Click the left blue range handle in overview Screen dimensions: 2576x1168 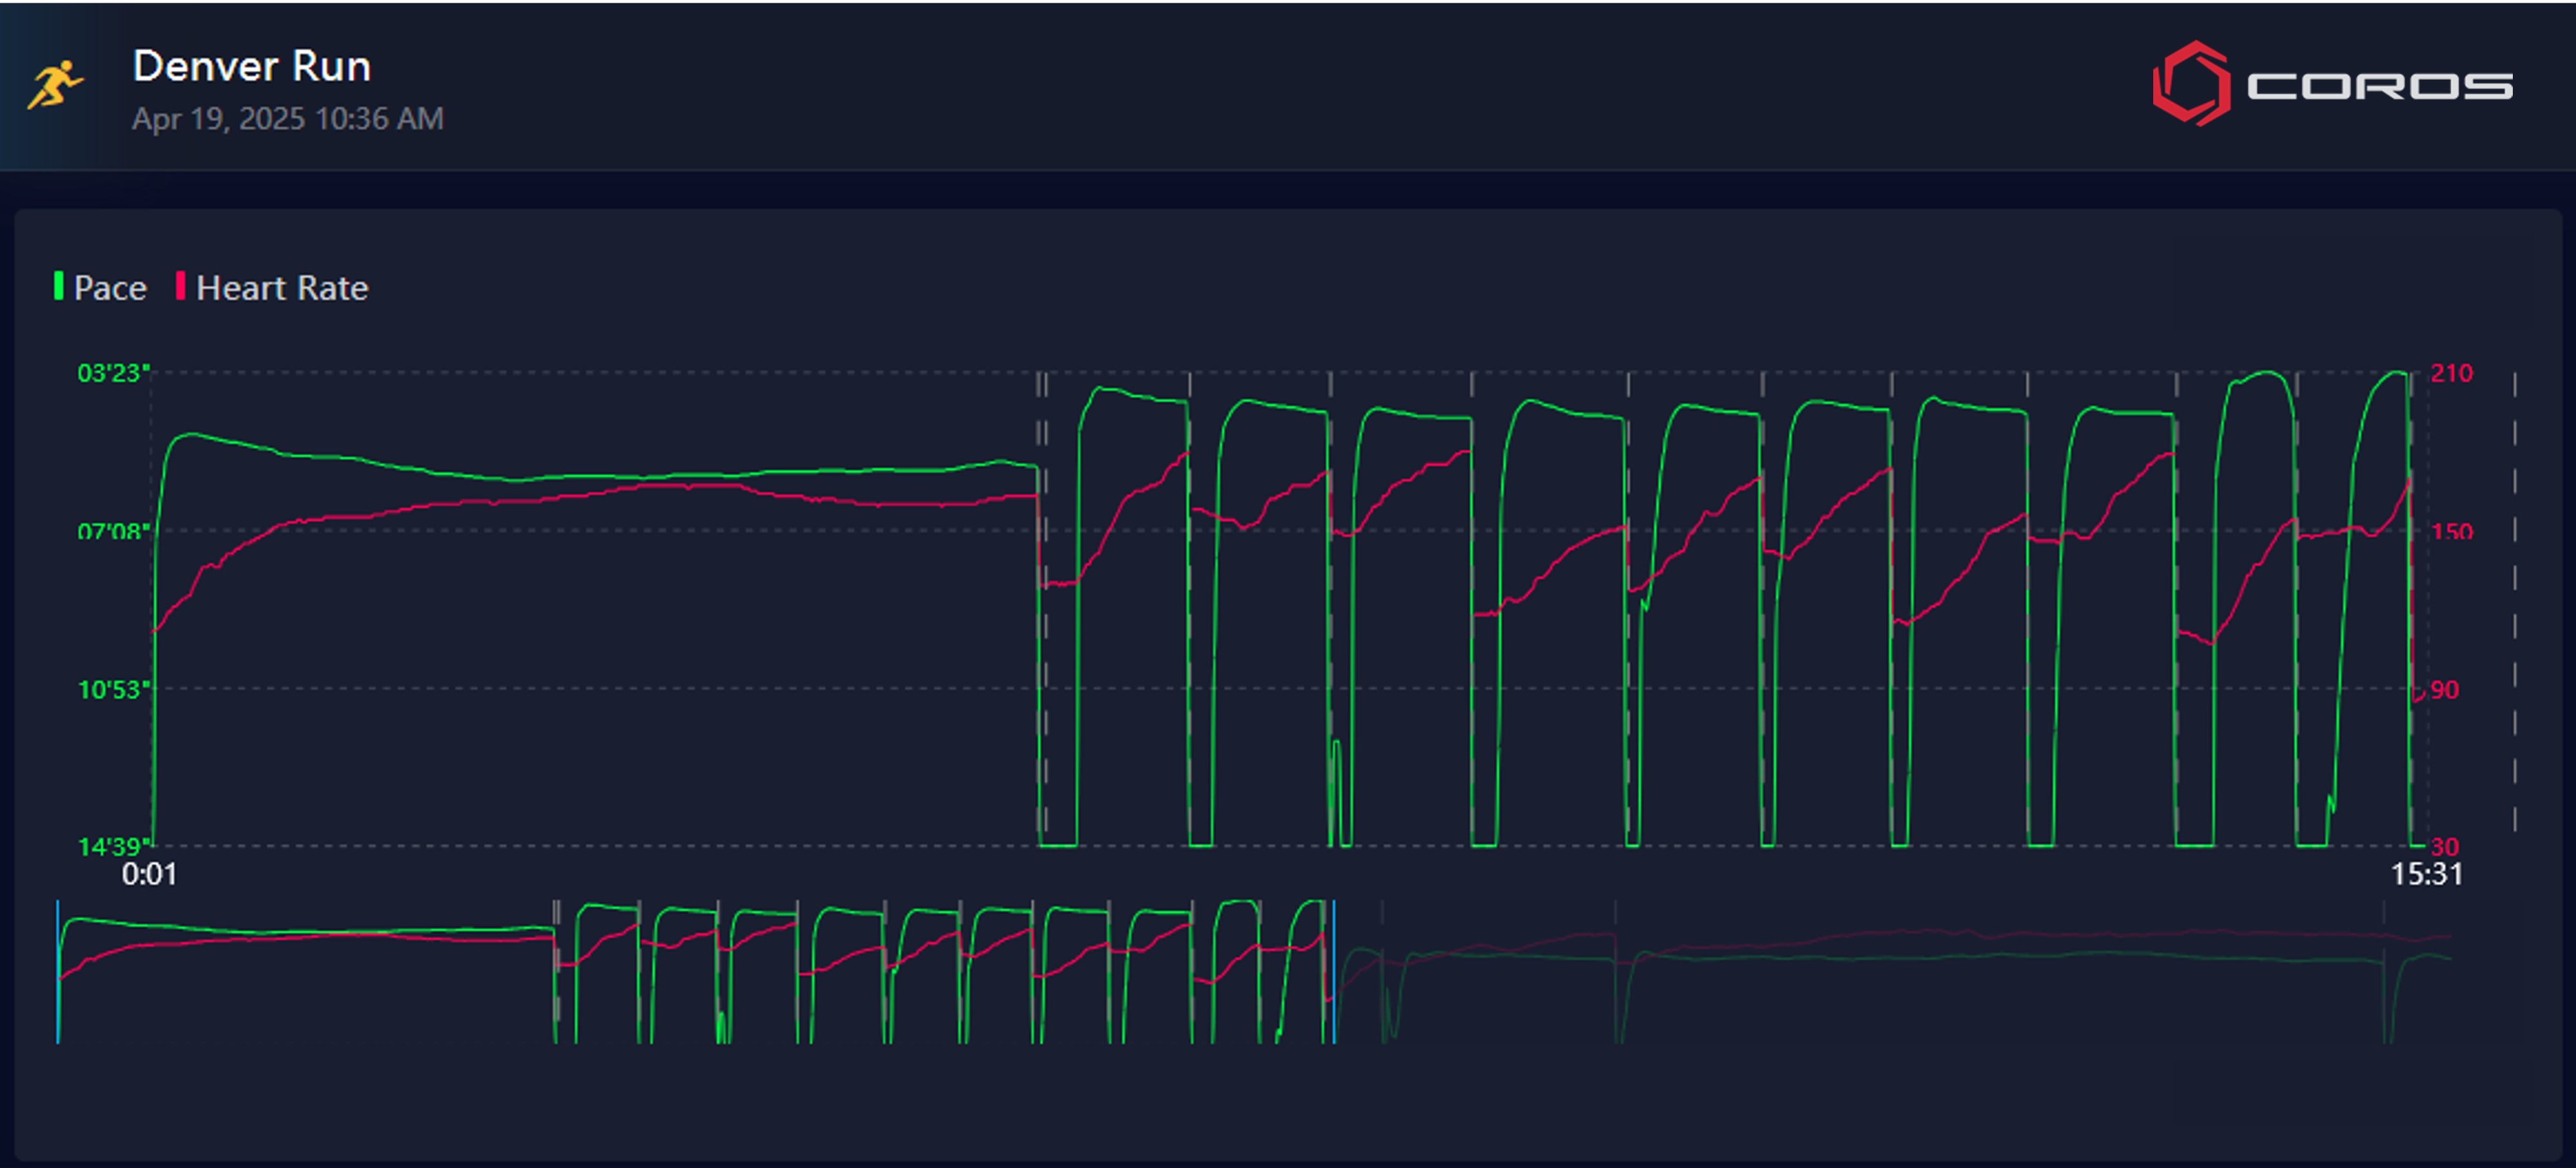click(x=58, y=972)
